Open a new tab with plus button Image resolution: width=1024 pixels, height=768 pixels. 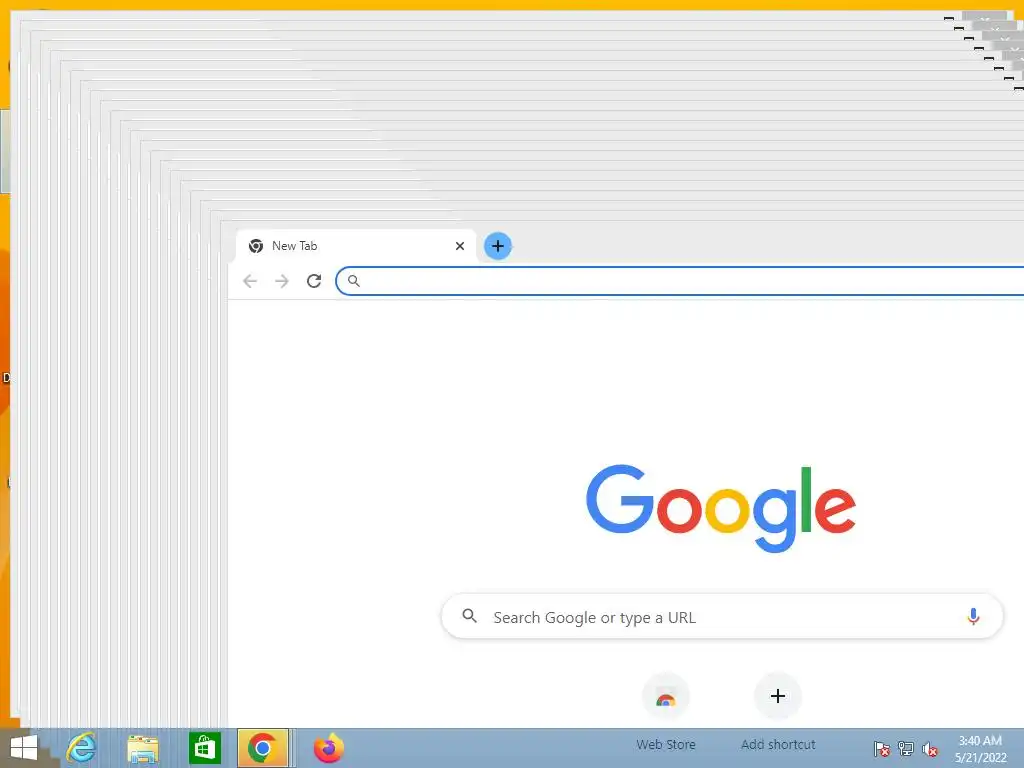[498, 246]
